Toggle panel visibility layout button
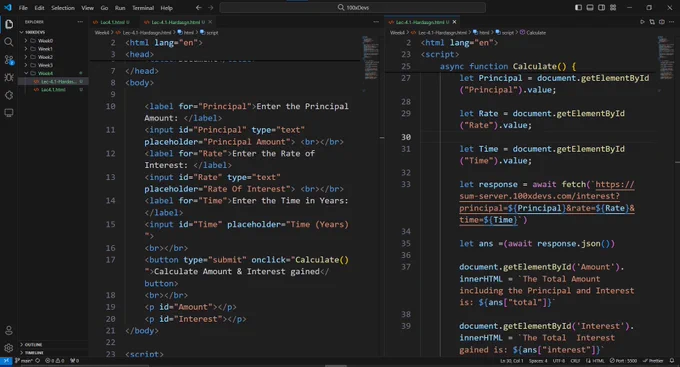This screenshot has height=367, width=680. (x=590, y=7)
